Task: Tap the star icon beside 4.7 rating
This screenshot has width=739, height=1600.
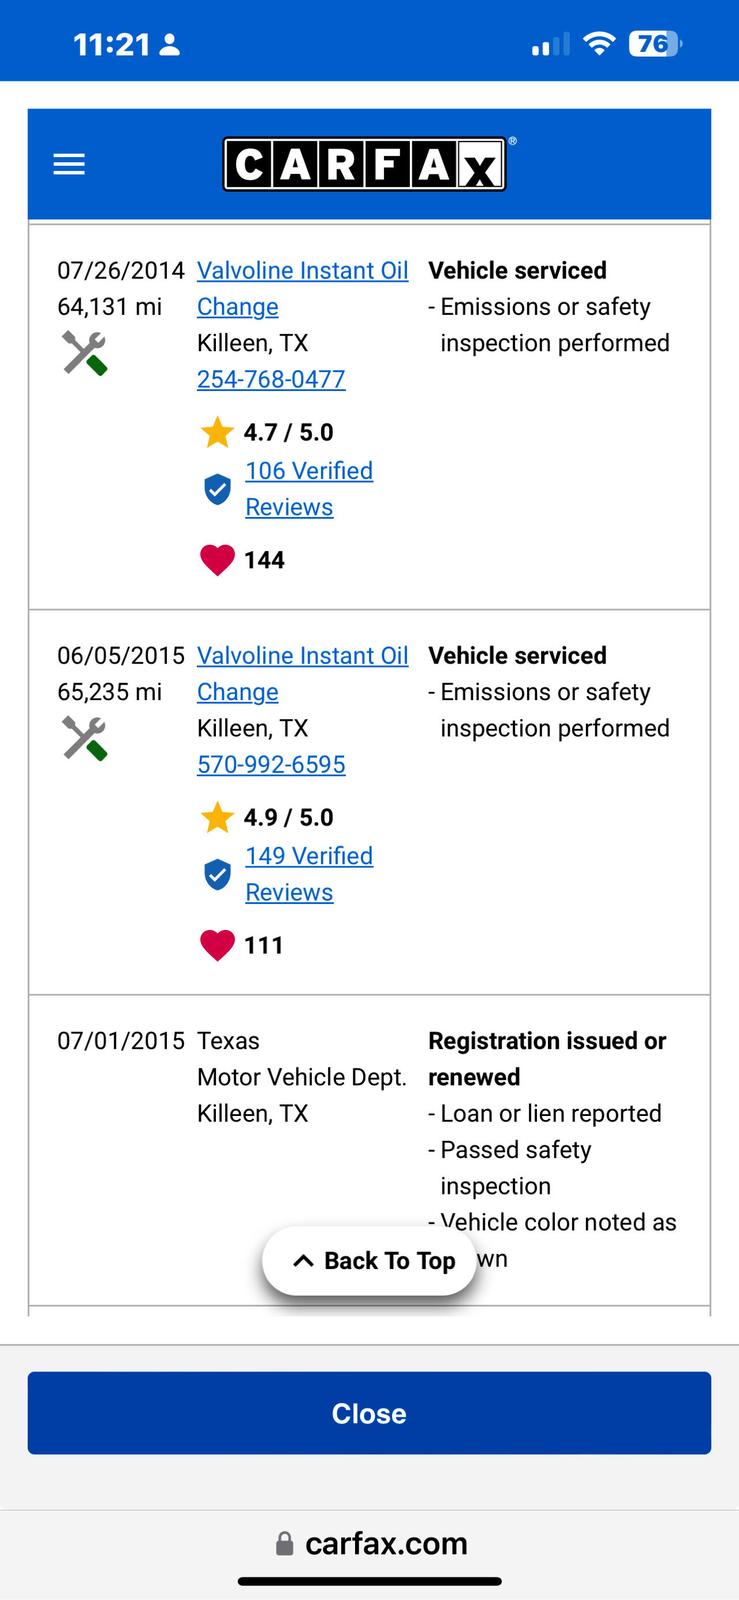Action: click(217, 433)
